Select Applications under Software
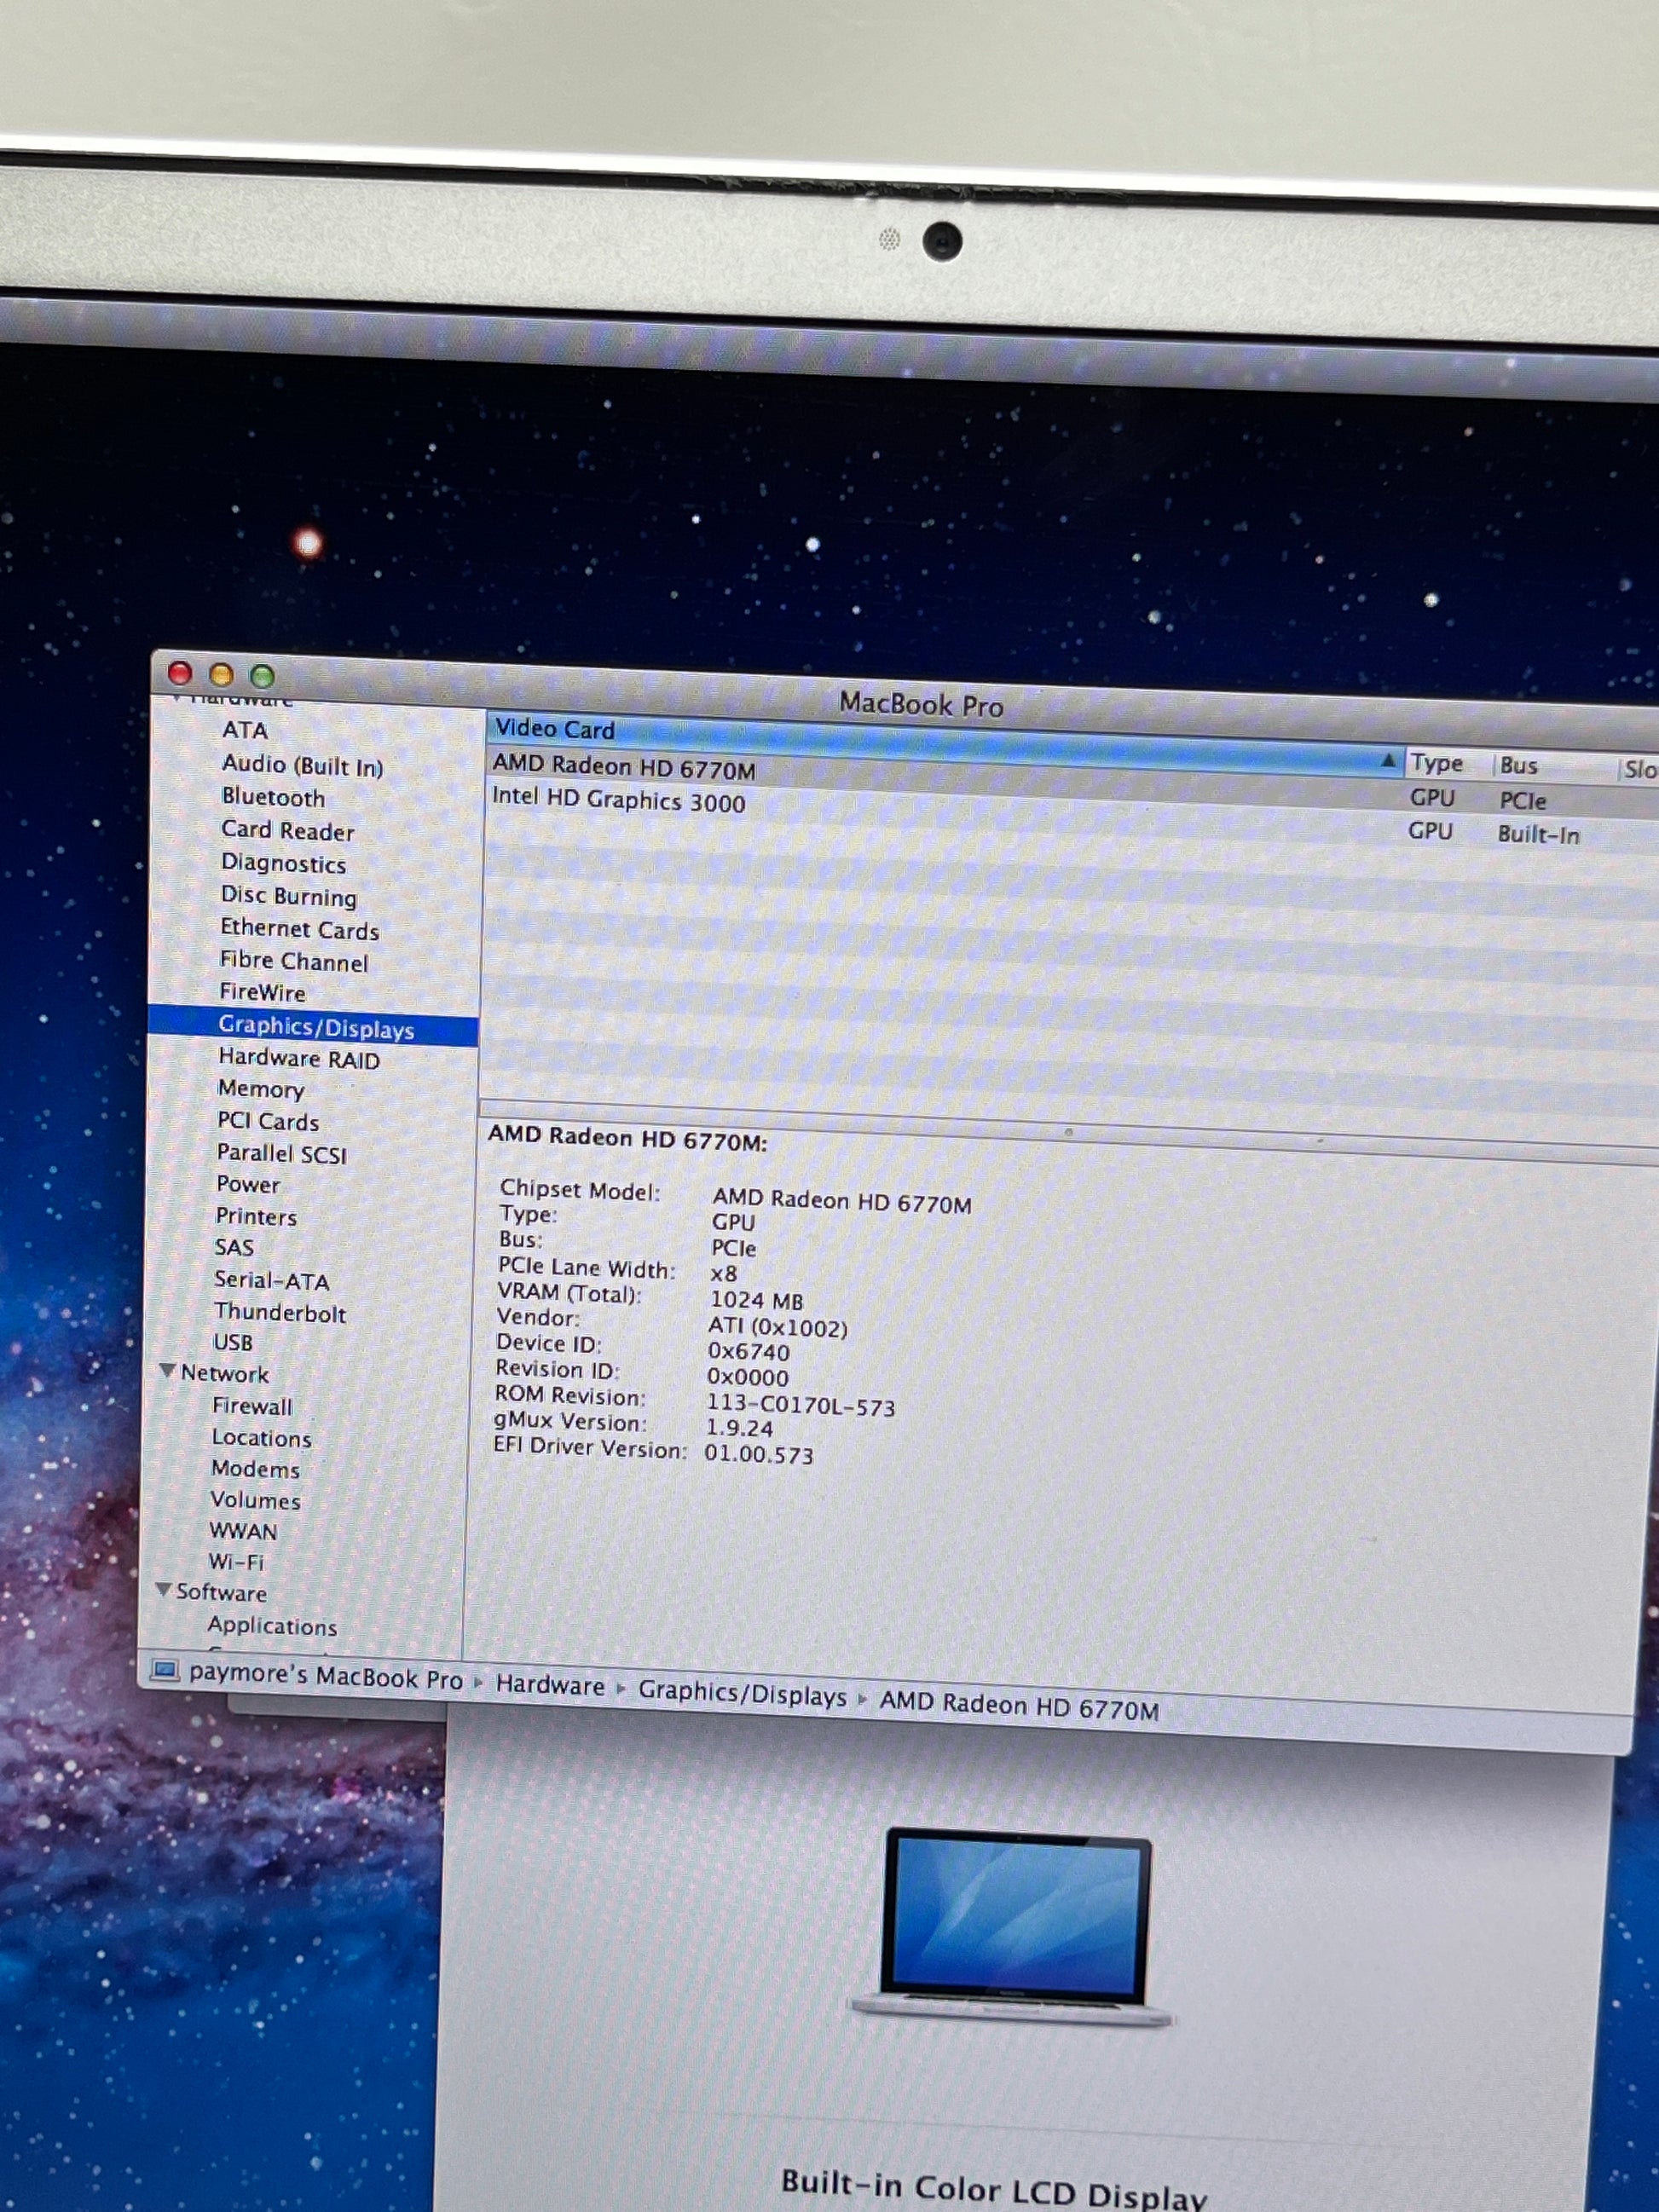 (272, 1626)
